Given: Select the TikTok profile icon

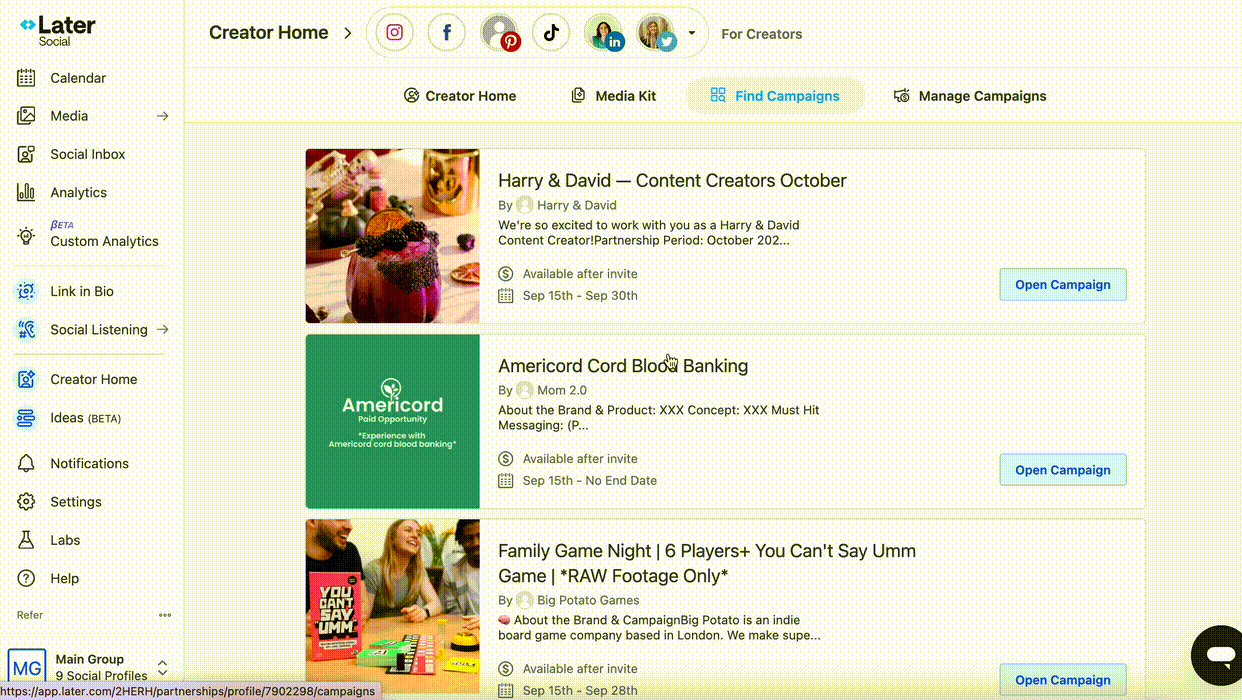Looking at the screenshot, I should click(x=551, y=33).
